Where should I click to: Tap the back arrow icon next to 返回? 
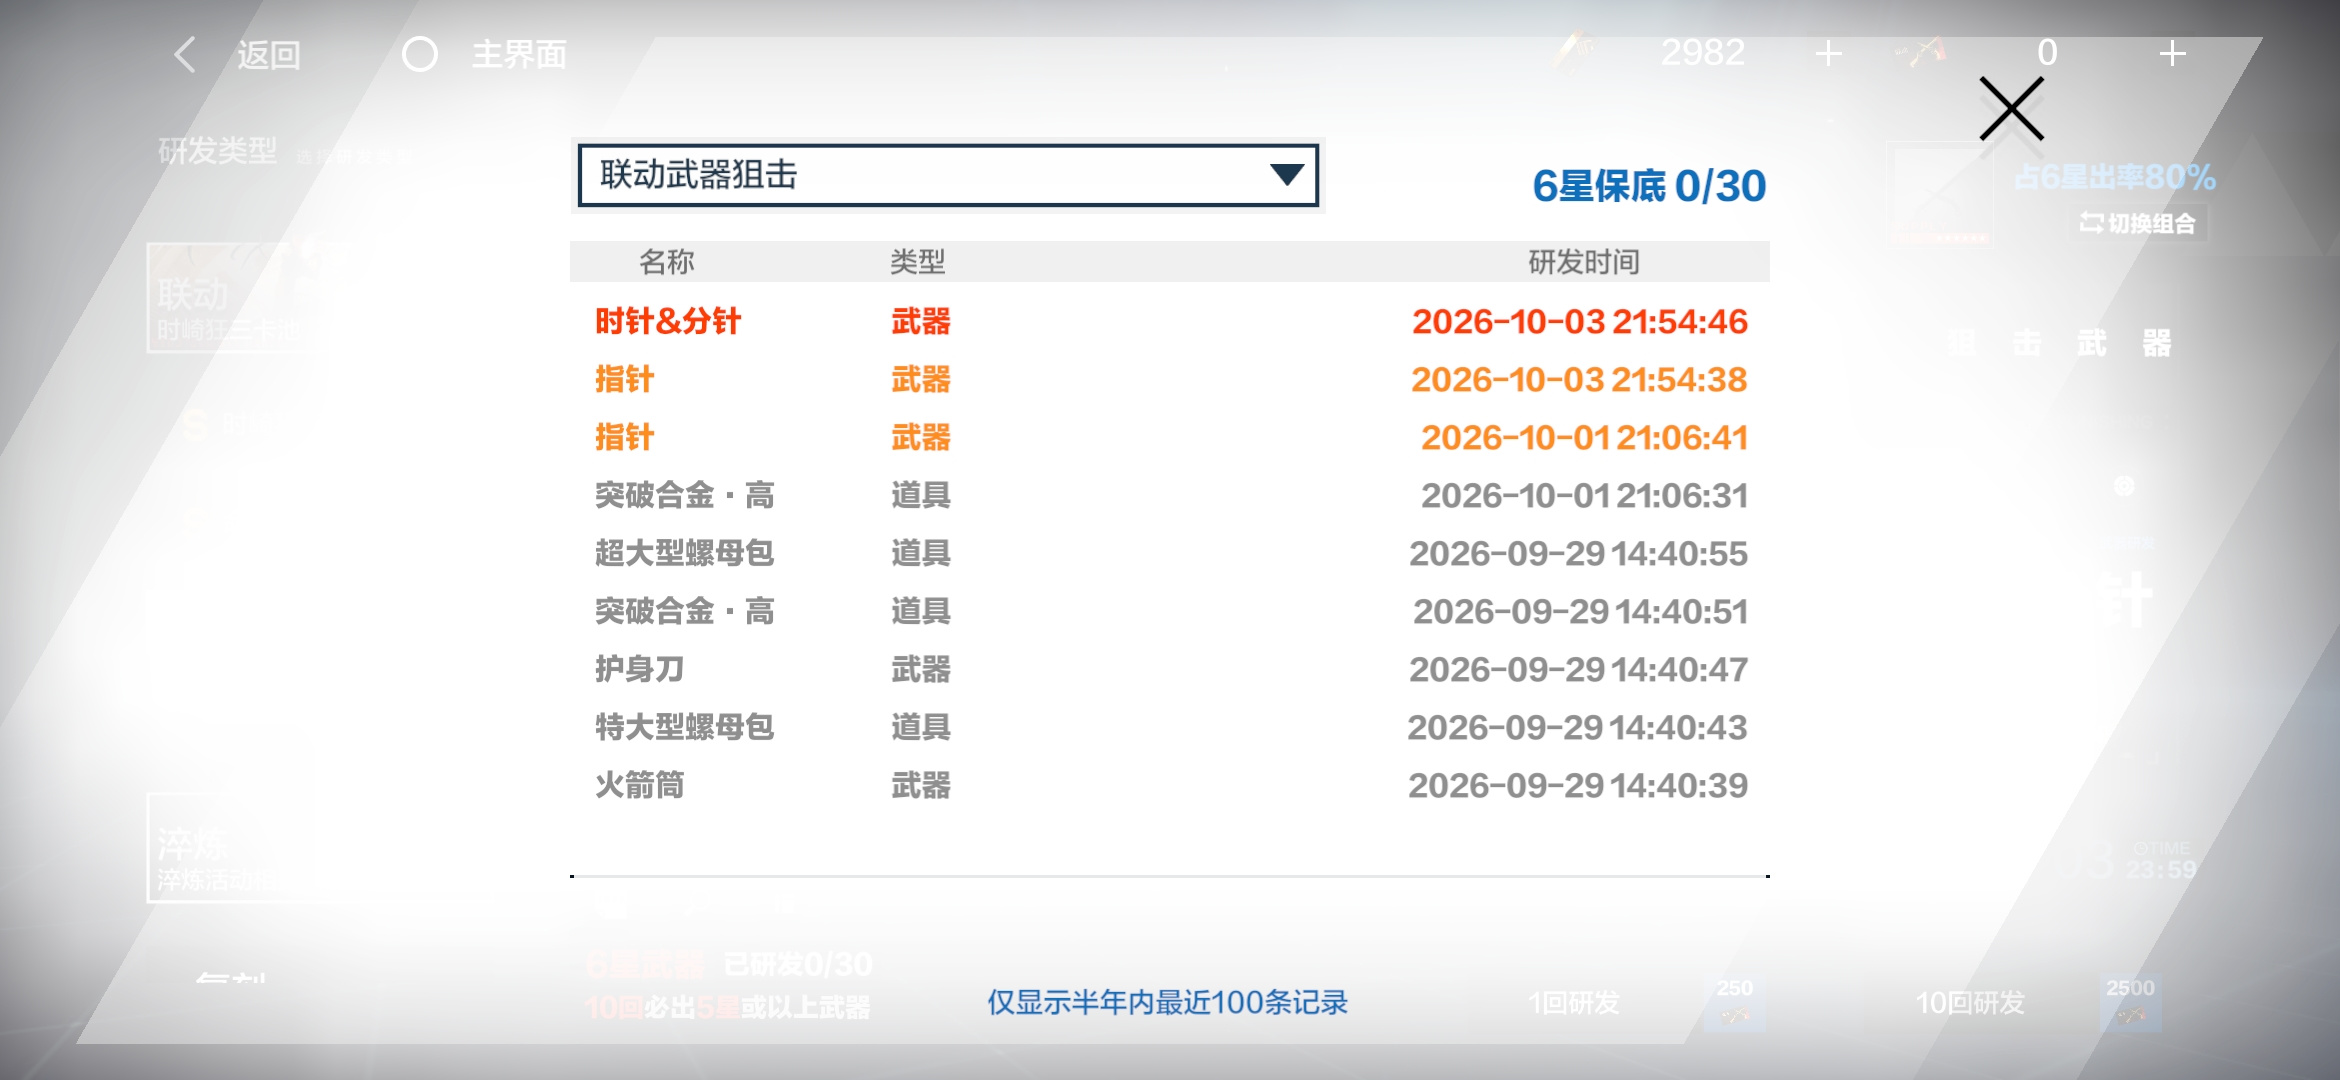(184, 54)
